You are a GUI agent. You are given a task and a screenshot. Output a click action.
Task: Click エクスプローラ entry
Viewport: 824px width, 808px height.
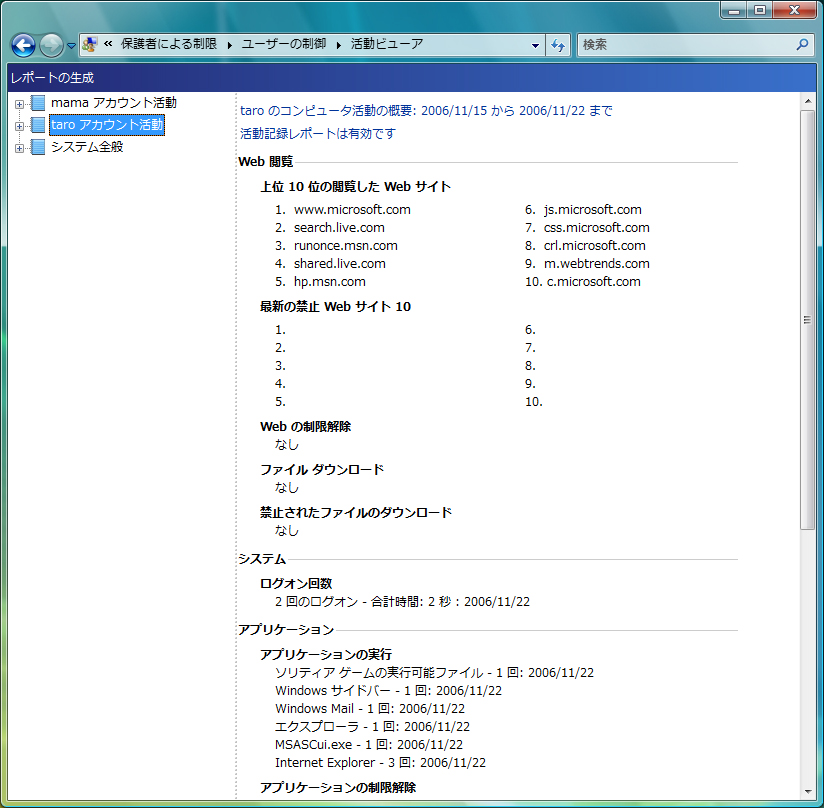pyautogui.click(x=373, y=727)
